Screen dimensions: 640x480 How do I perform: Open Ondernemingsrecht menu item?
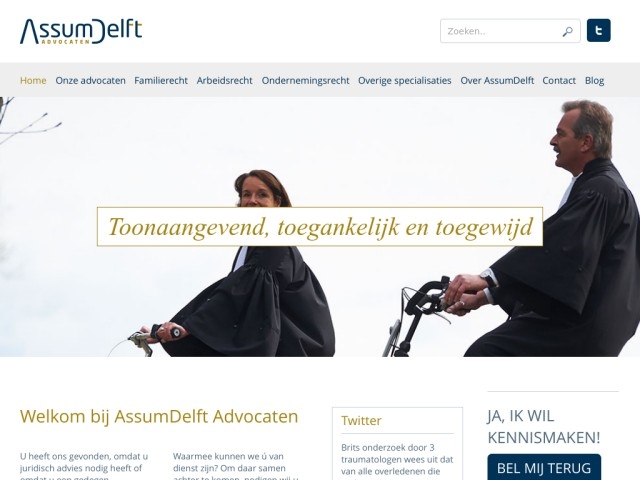[305, 80]
